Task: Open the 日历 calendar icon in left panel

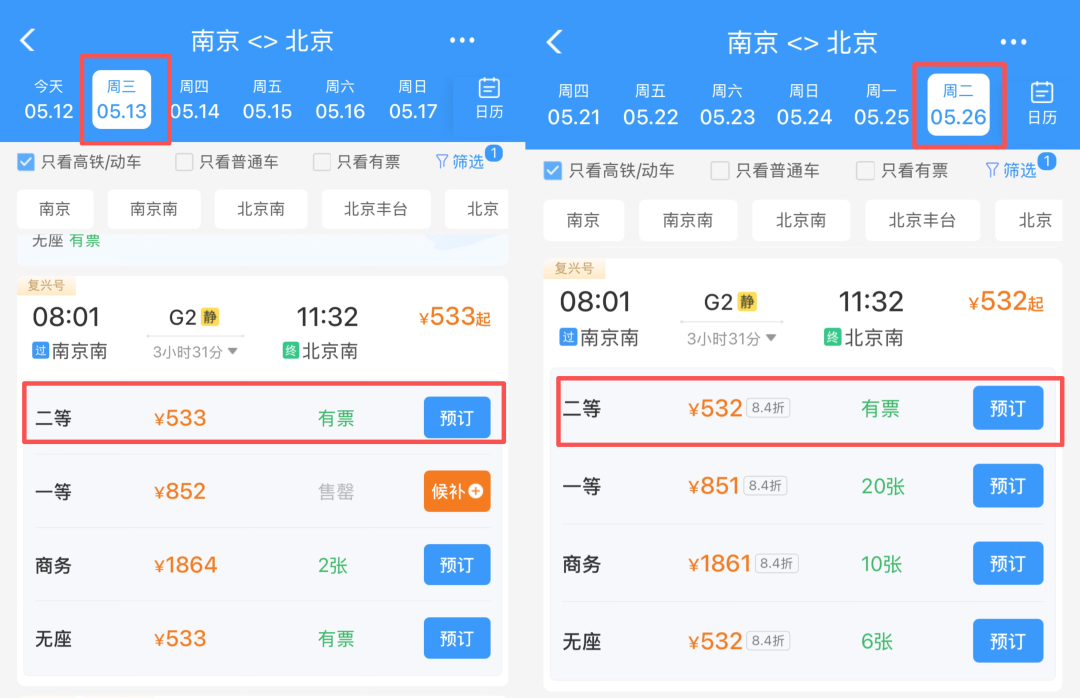Action: point(489,99)
